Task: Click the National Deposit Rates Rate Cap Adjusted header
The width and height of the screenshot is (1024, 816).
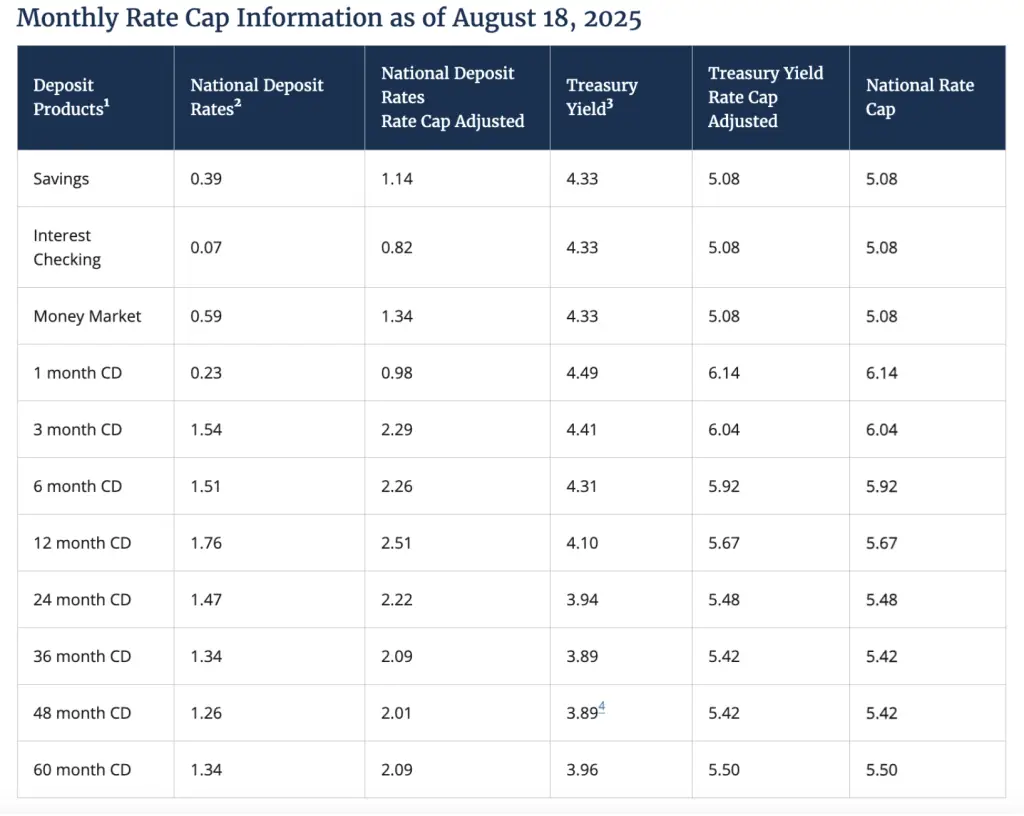Action: click(x=452, y=97)
